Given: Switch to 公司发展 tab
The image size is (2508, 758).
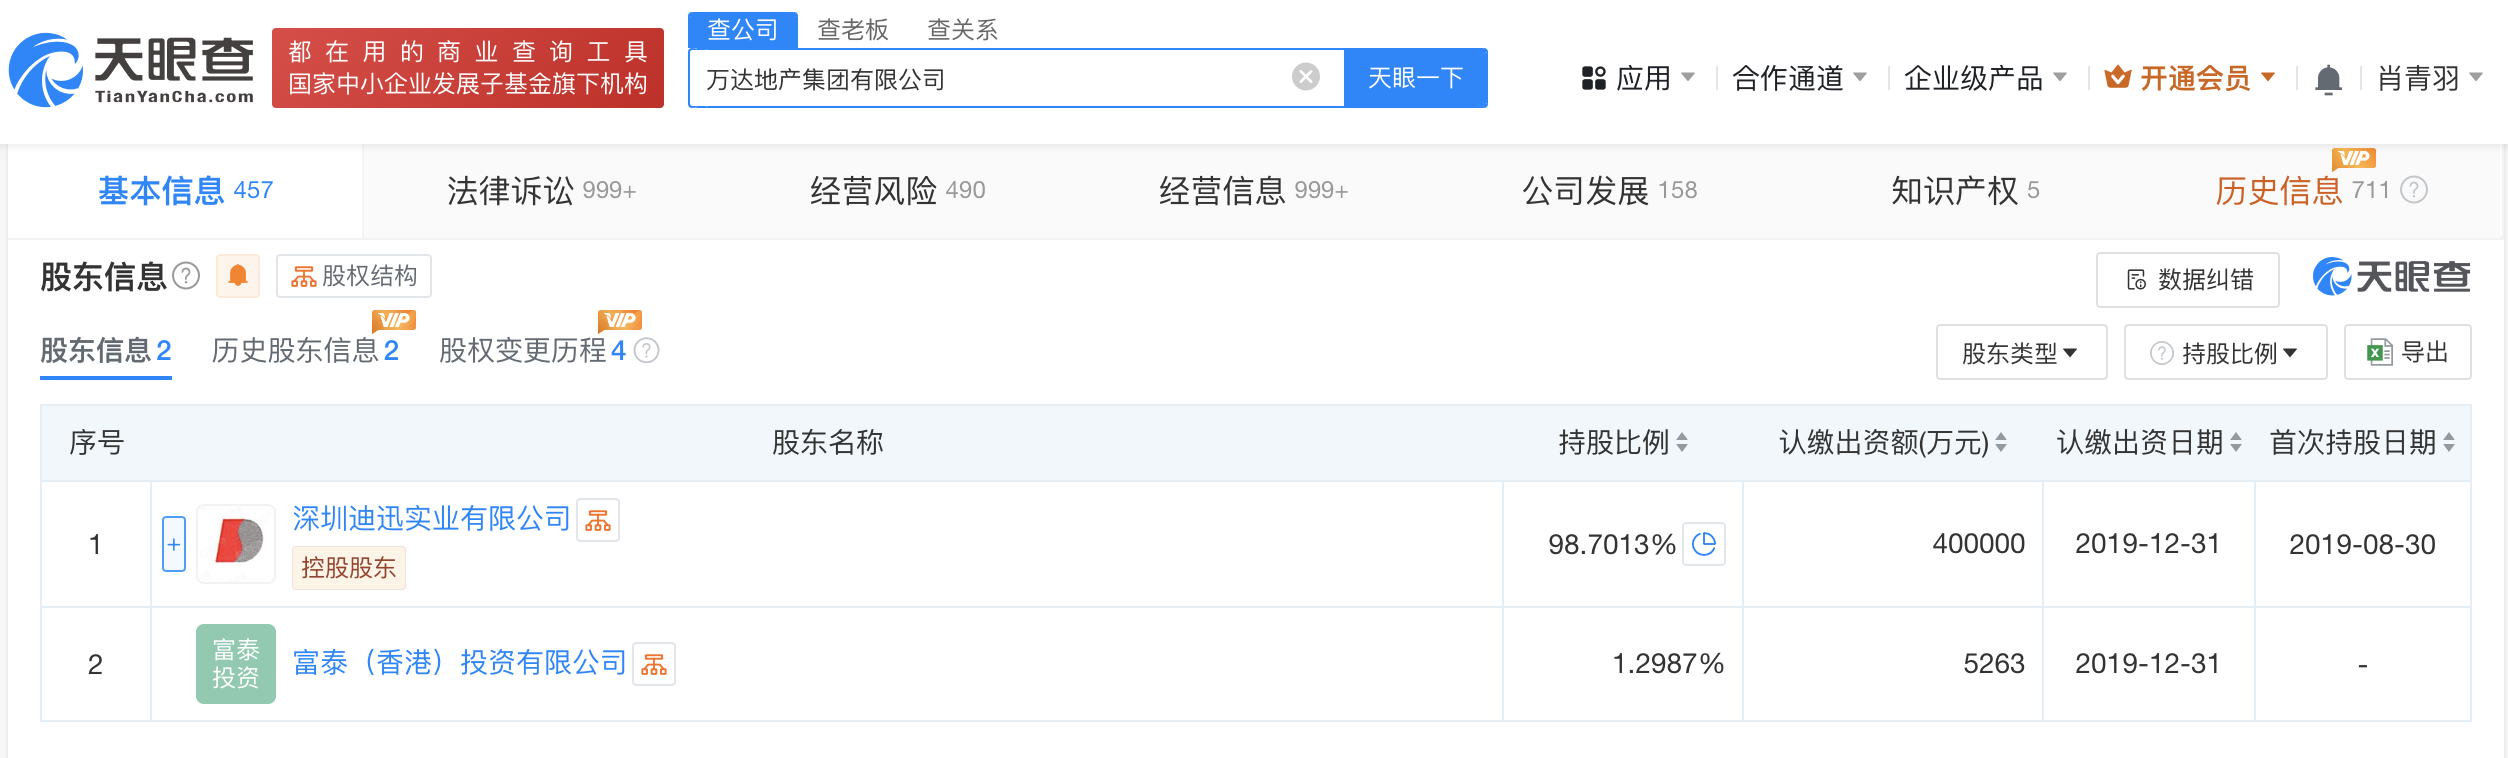Looking at the screenshot, I should coord(1609,190).
